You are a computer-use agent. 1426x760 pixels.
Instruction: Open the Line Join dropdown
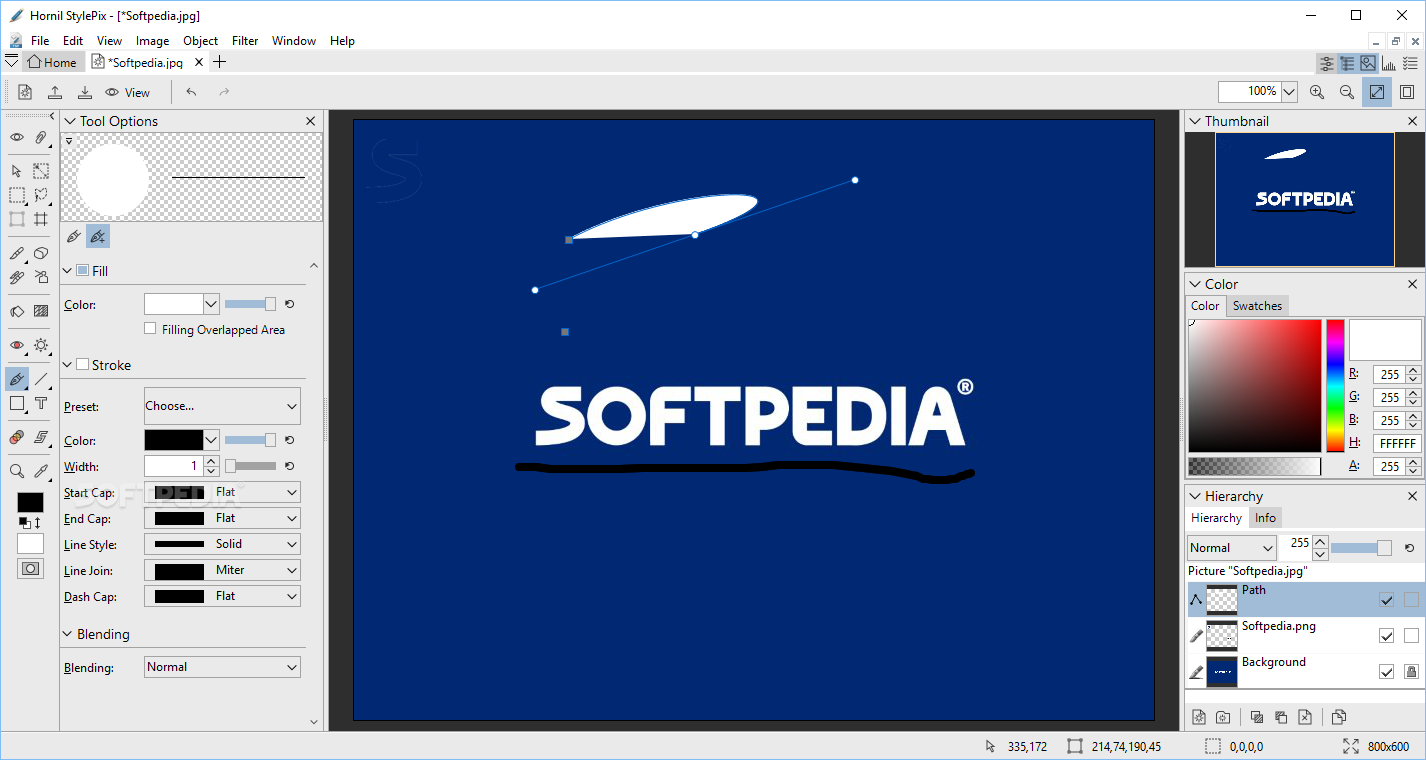point(222,570)
